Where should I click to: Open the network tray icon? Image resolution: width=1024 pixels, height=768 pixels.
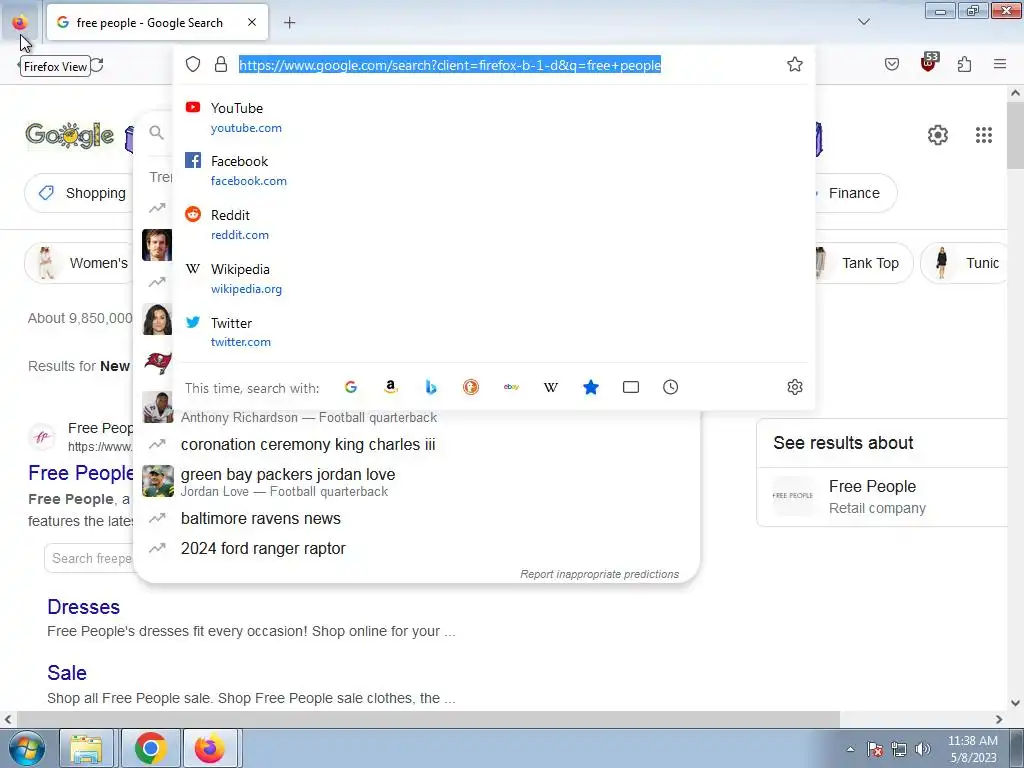(899, 749)
